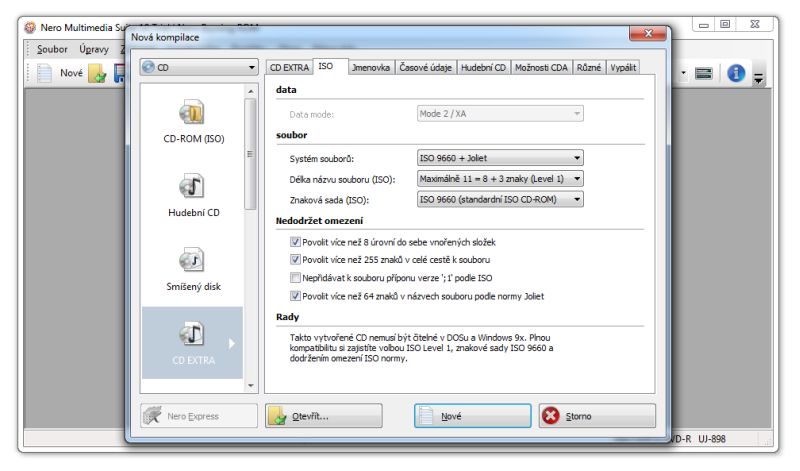The width and height of the screenshot is (800, 471).
Task: Open the Soubor menu in the Nero window
Action: [x=52, y=49]
